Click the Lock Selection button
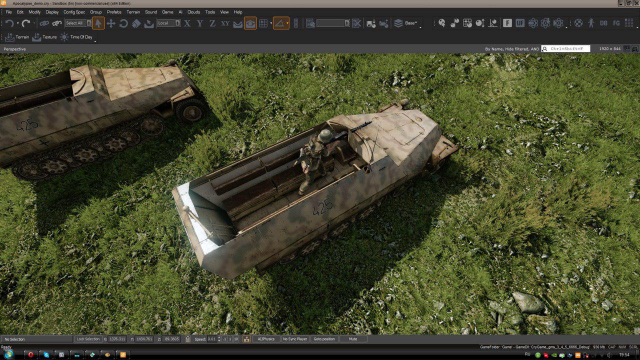This screenshot has height=360, width=640. coord(88,339)
